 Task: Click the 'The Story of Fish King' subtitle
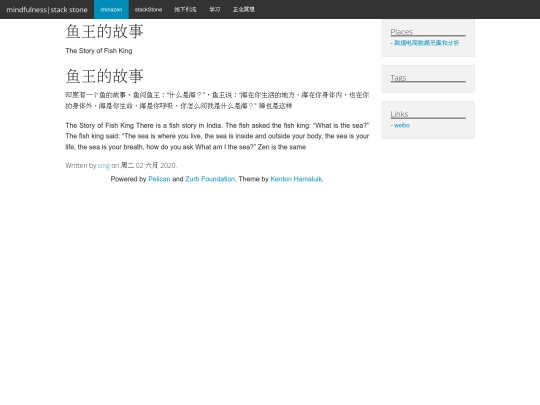point(99,51)
